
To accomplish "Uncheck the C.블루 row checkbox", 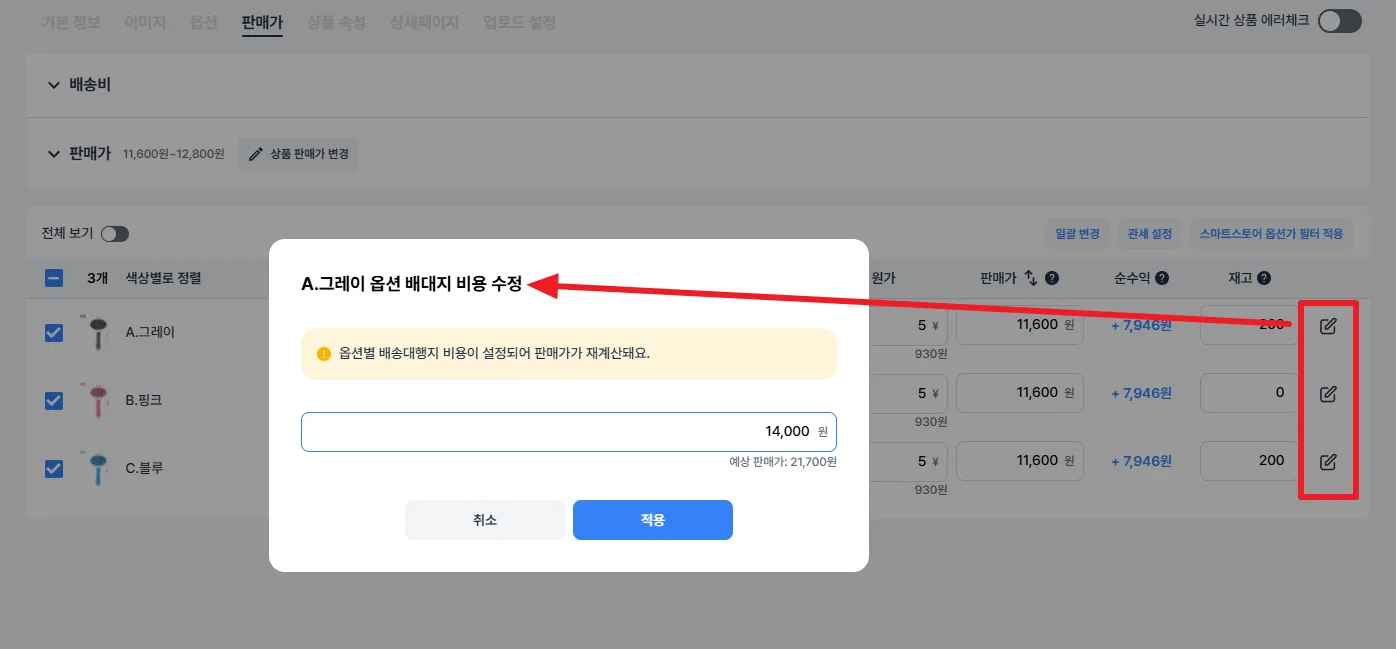I will 54,468.
